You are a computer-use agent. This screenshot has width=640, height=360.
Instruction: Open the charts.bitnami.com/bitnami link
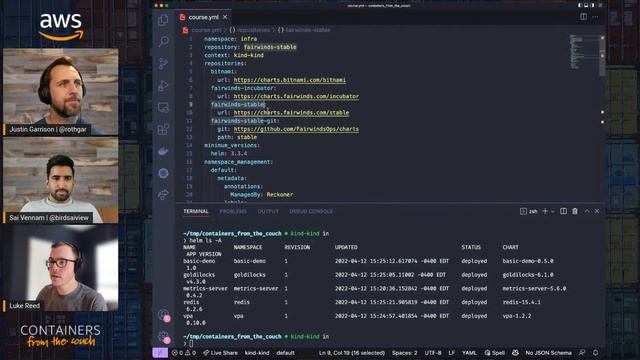coord(290,80)
